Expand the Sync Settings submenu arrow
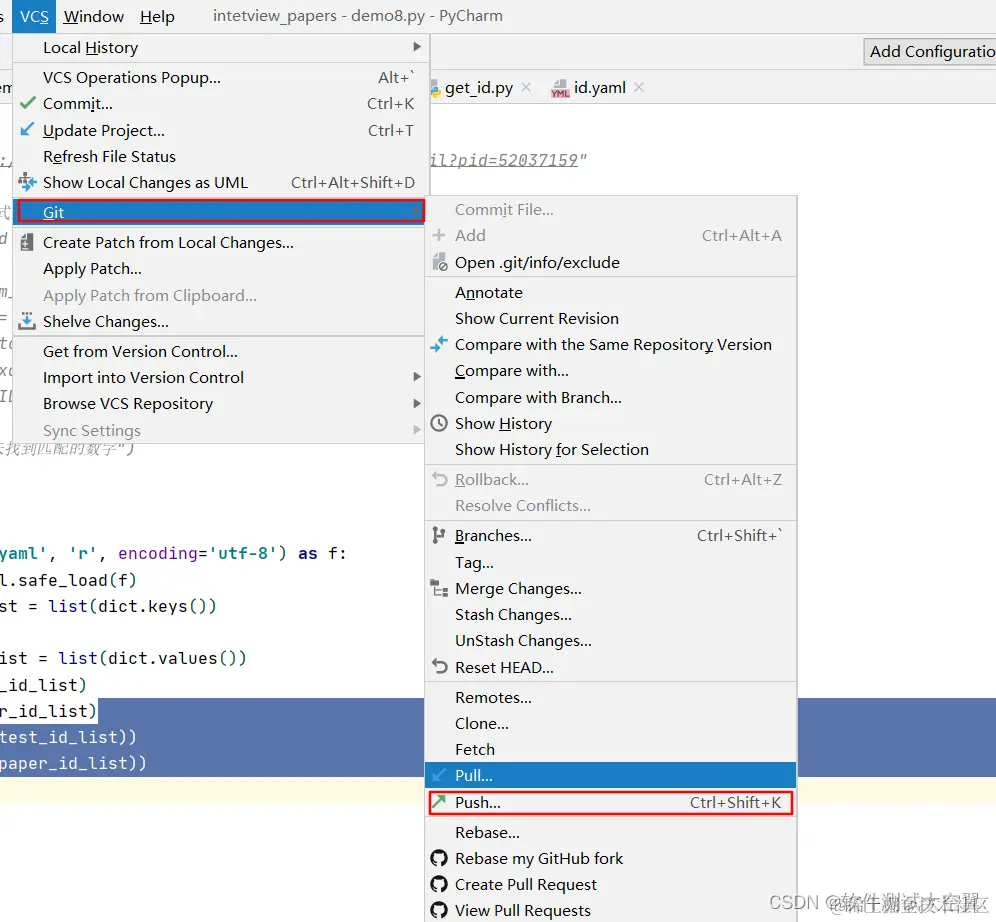 point(417,430)
